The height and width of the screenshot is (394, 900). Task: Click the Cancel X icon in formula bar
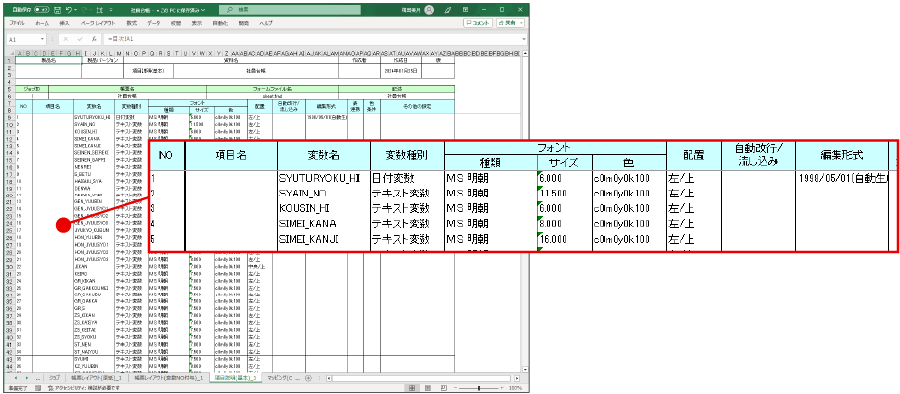pos(65,39)
